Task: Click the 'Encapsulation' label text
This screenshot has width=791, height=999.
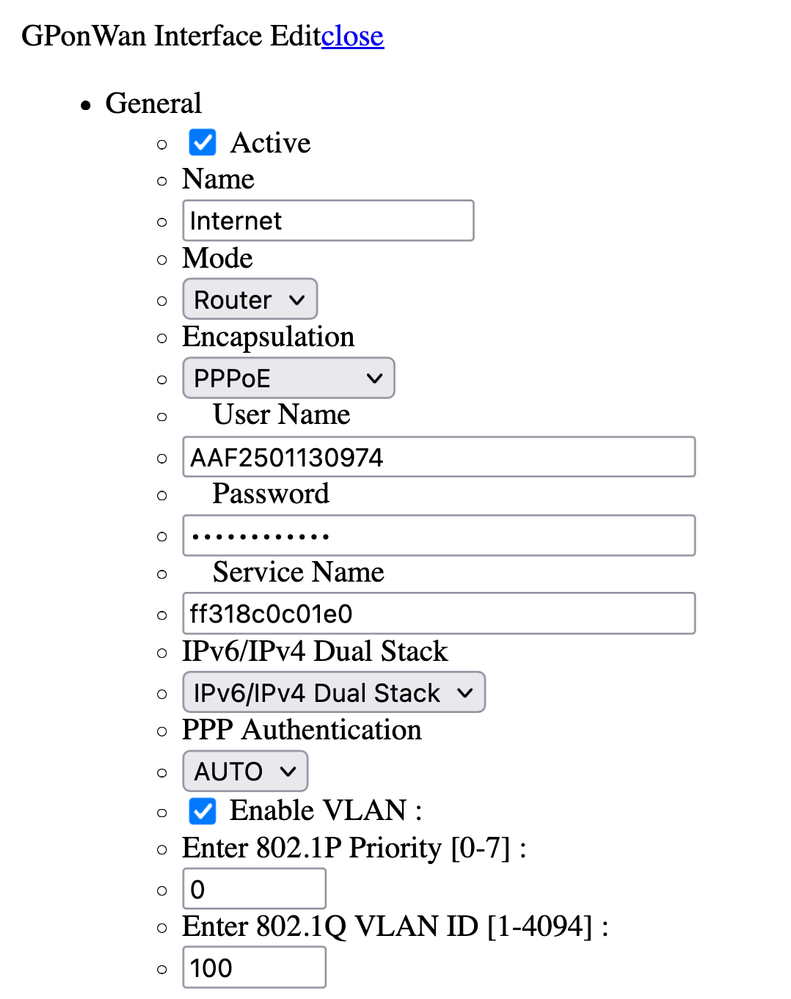Action: 268,337
